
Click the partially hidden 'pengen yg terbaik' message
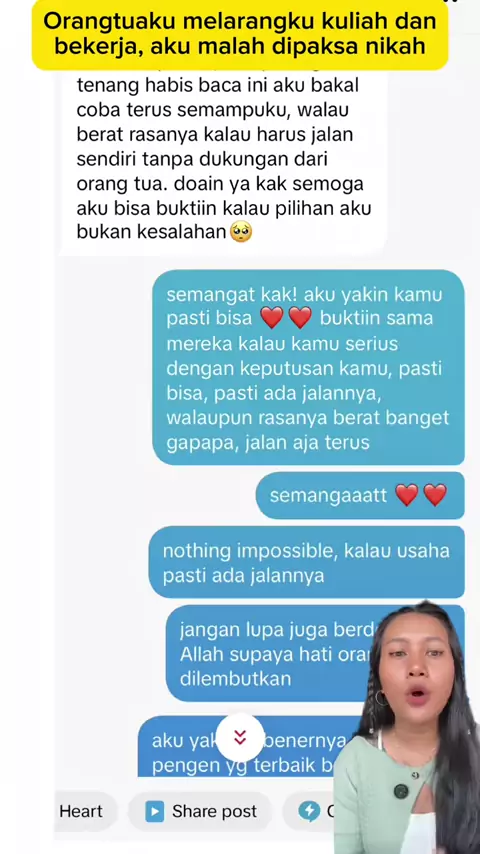pyautogui.click(x=240, y=747)
